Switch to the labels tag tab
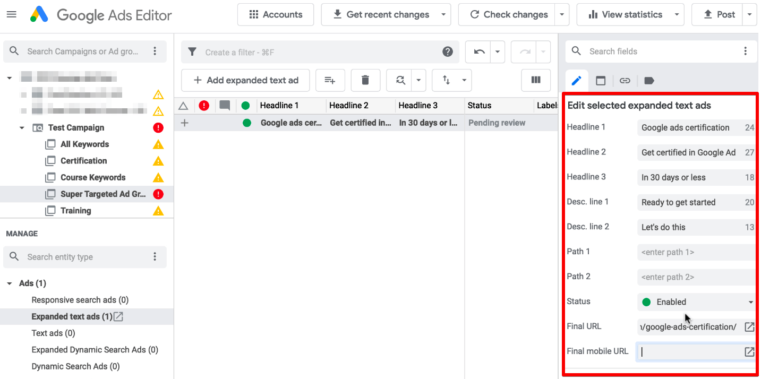Viewport: 761px width, 379px height. 649,81
